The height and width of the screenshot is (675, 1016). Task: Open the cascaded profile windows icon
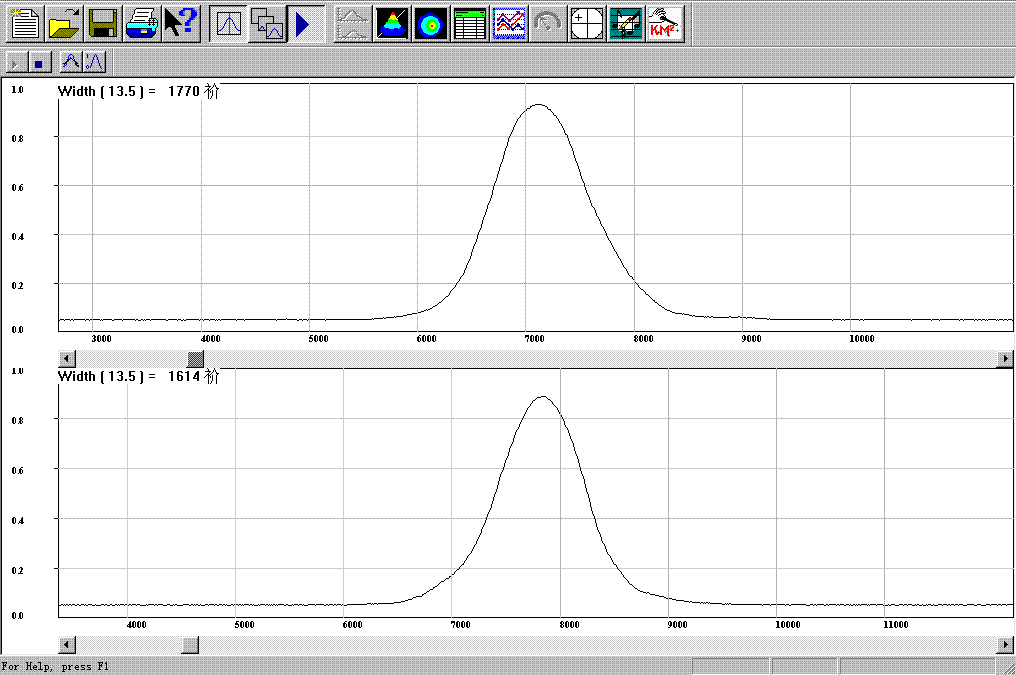click(267, 23)
